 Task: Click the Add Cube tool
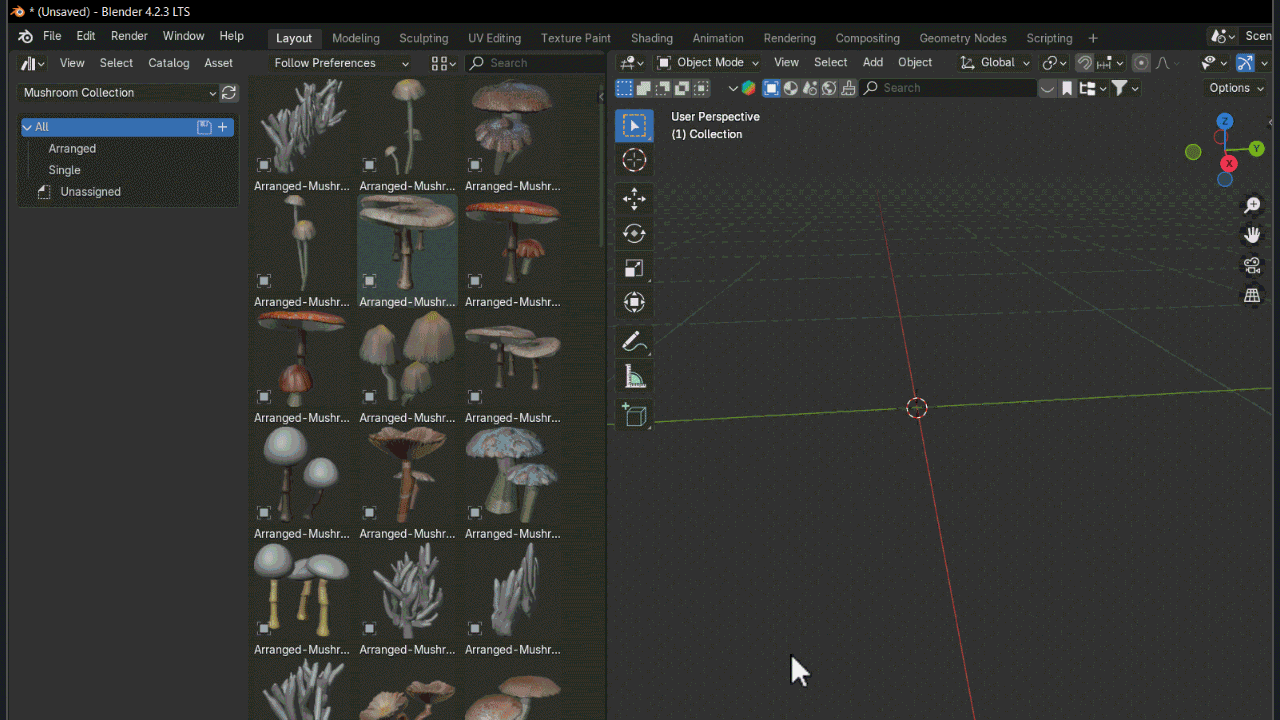point(634,415)
